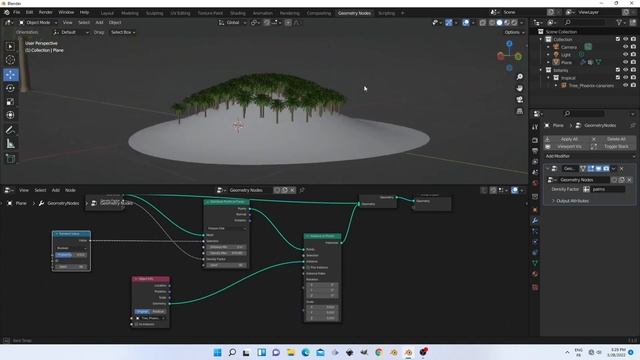Toggle Pick Instance checkbox in Instance node
The height and width of the screenshot is (360, 640).
click(308, 267)
